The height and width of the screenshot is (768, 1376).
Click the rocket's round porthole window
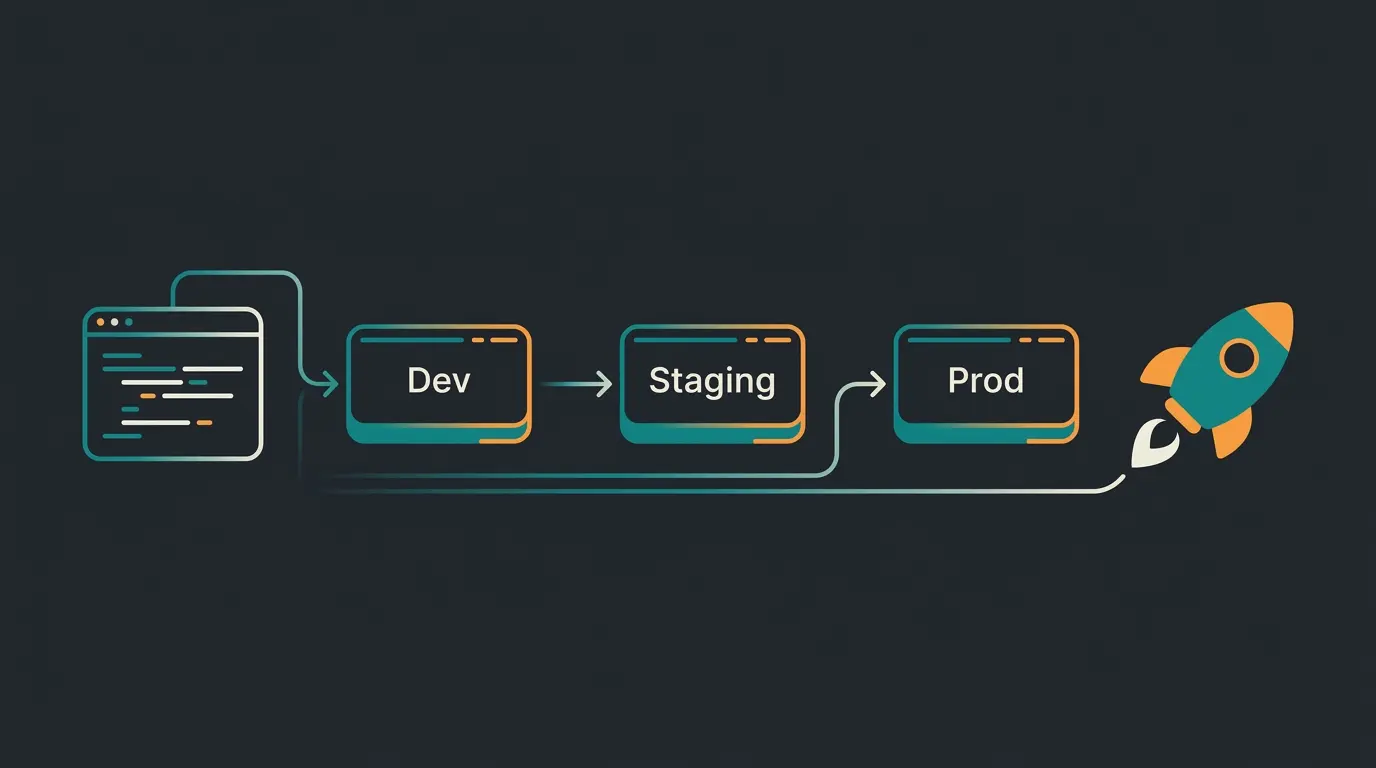tap(1238, 357)
